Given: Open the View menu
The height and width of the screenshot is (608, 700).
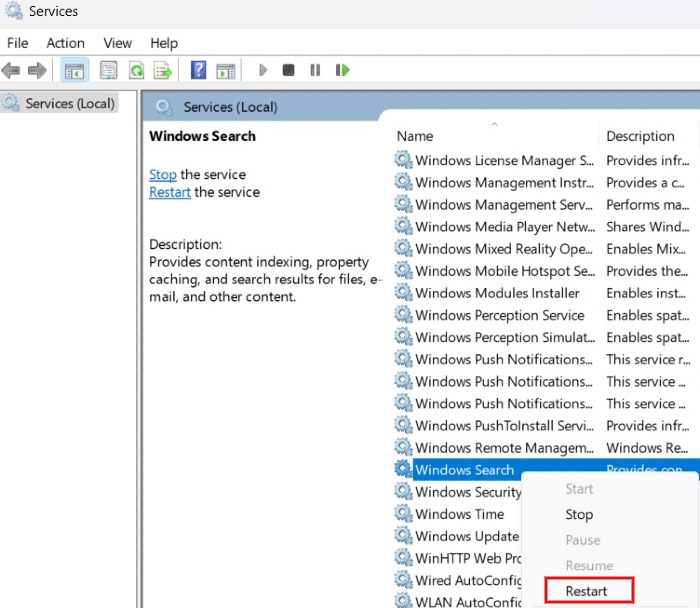Looking at the screenshot, I should [x=117, y=43].
